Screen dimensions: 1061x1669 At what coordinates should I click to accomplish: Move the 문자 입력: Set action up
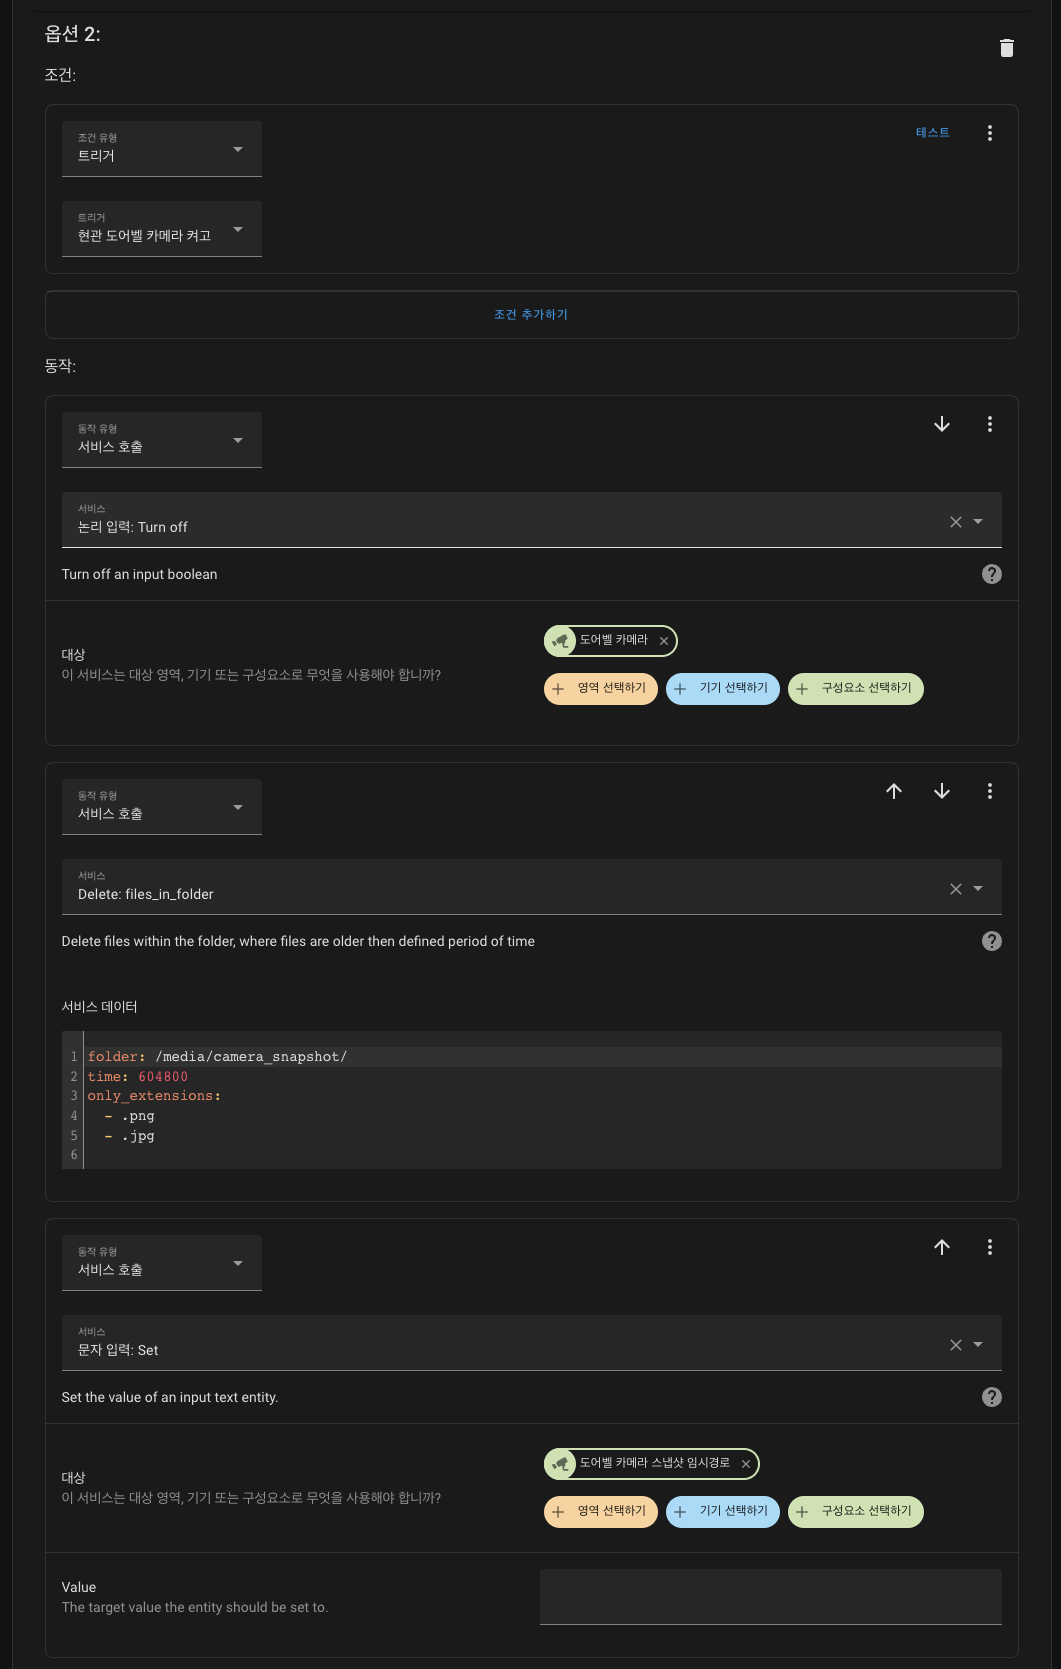[x=941, y=1247]
